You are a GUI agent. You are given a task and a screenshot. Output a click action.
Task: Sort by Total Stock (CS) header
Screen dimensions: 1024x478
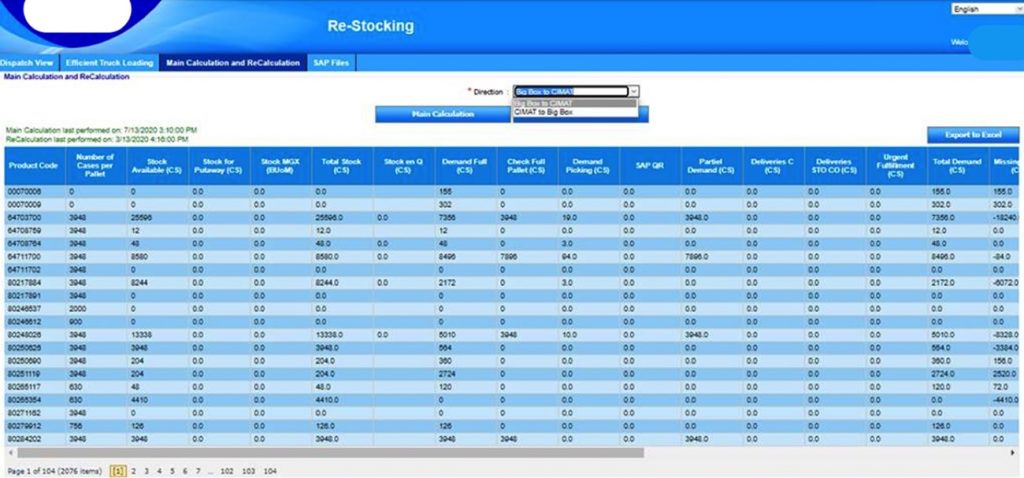[x=342, y=166]
